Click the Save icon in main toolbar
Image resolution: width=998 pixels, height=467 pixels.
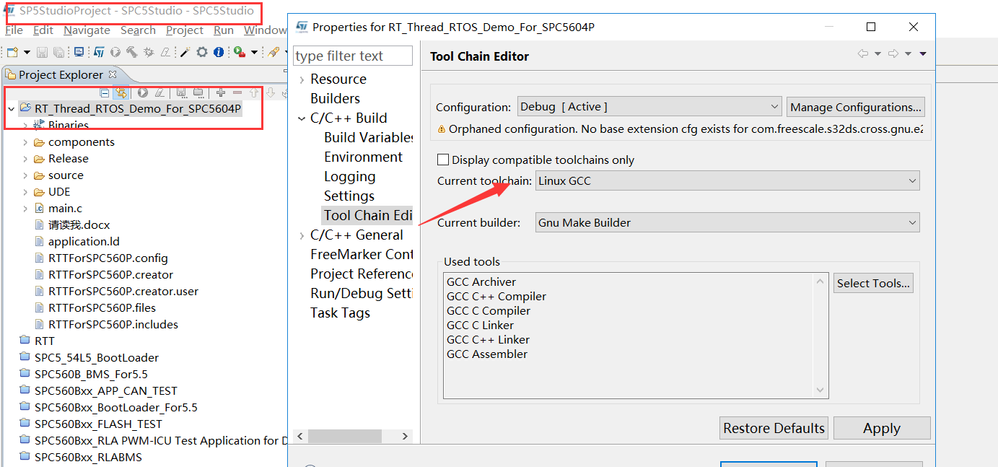(x=42, y=52)
